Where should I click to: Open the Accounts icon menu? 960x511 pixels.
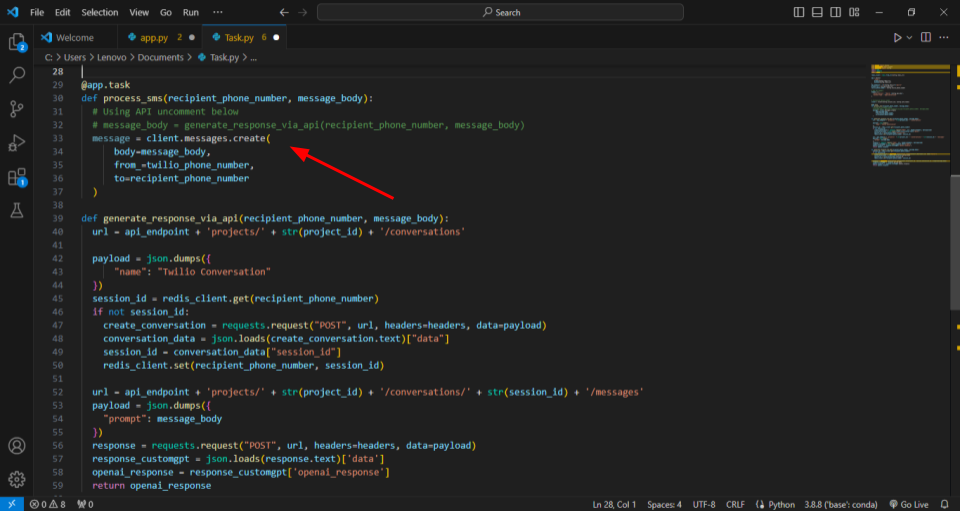pyautogui.click(x=17, y=446)
